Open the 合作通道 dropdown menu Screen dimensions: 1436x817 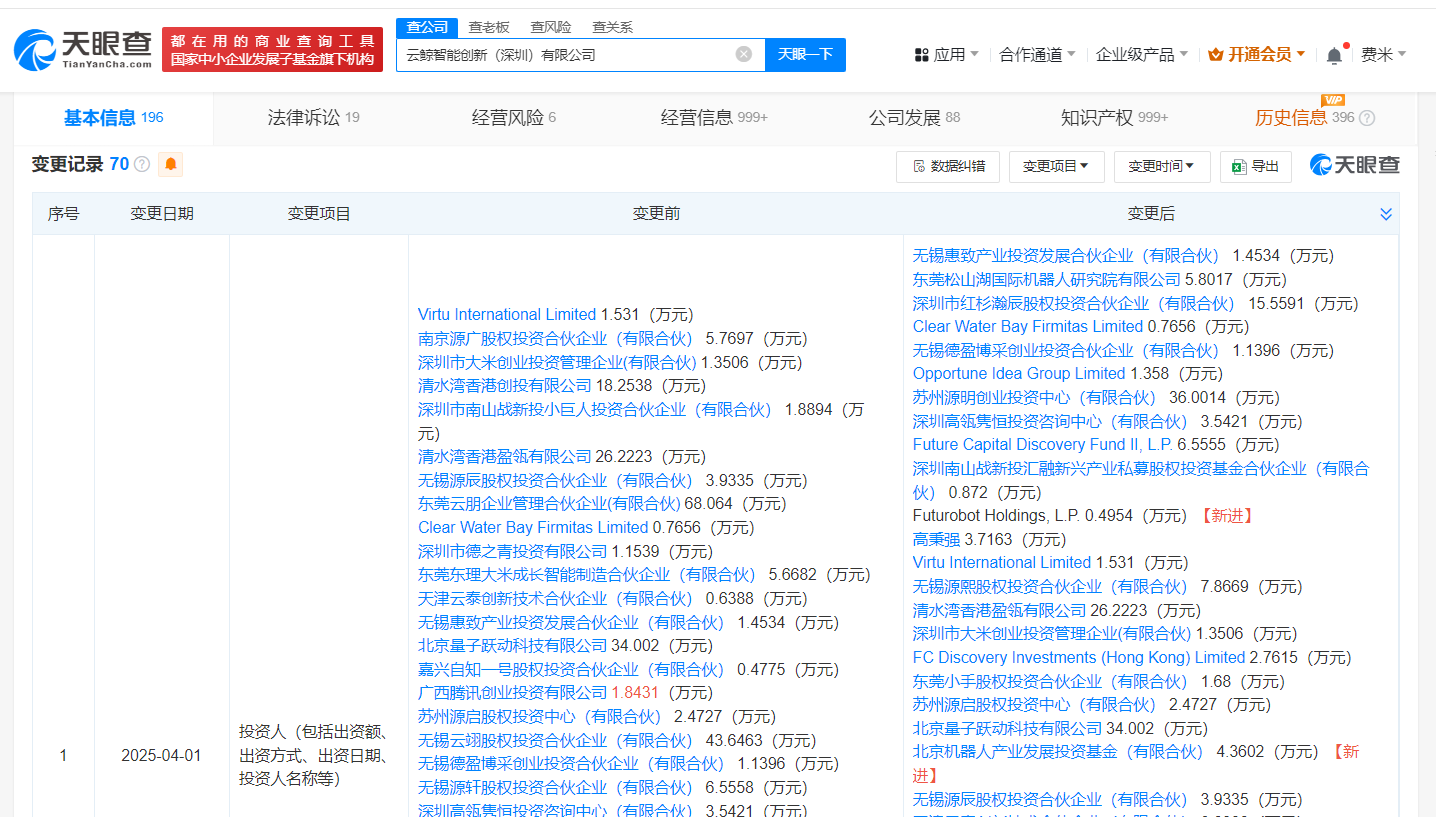point(1037,55)
